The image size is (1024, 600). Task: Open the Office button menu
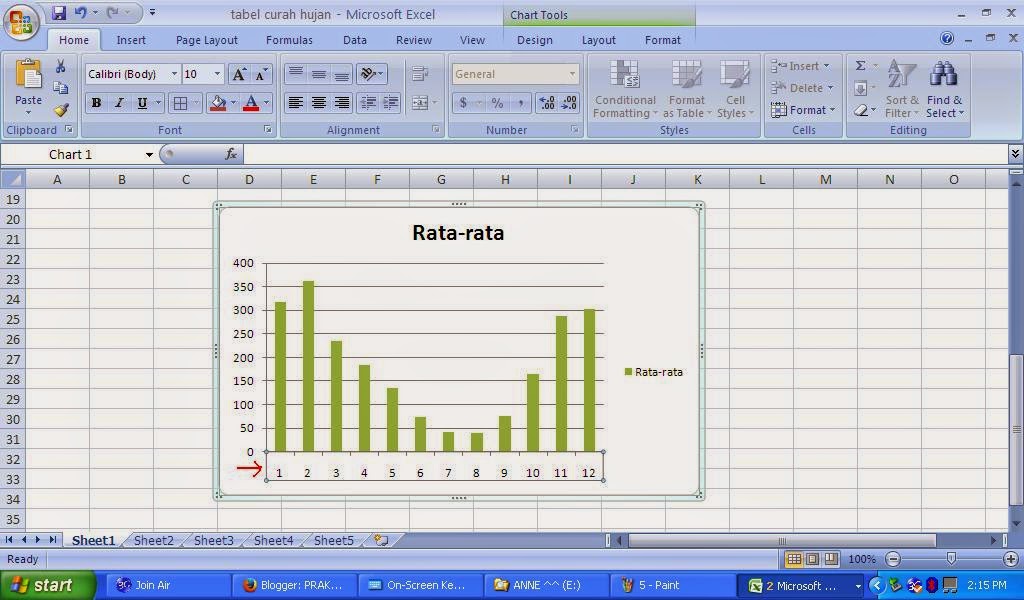pyautogui.click(x=21, y=22)
